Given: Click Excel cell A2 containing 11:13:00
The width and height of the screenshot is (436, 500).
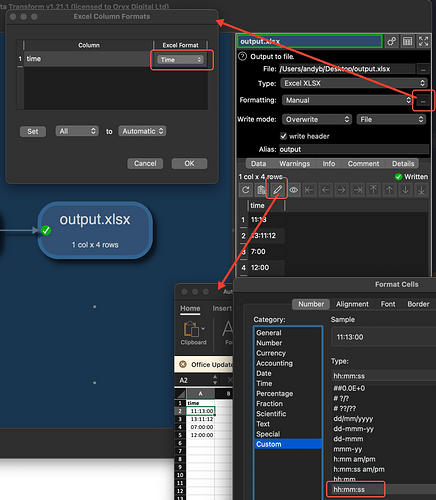Looking at the screenshot, I should tap(201, 411).
